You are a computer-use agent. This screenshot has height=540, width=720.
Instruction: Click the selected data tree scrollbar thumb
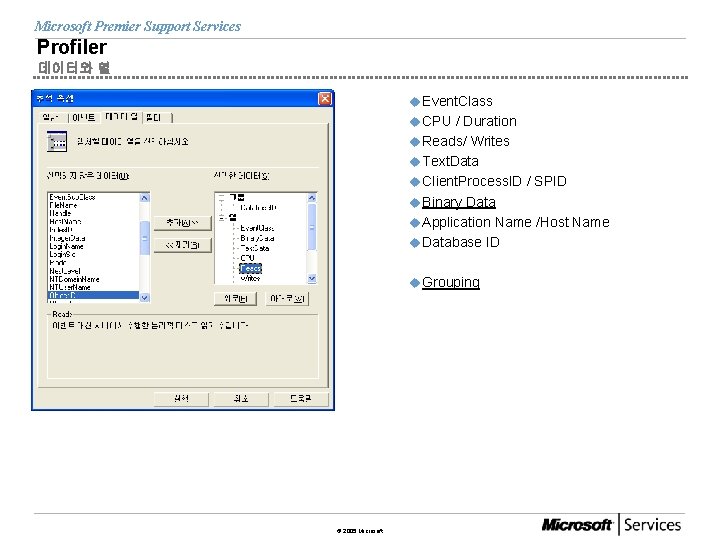click(312, 227)
